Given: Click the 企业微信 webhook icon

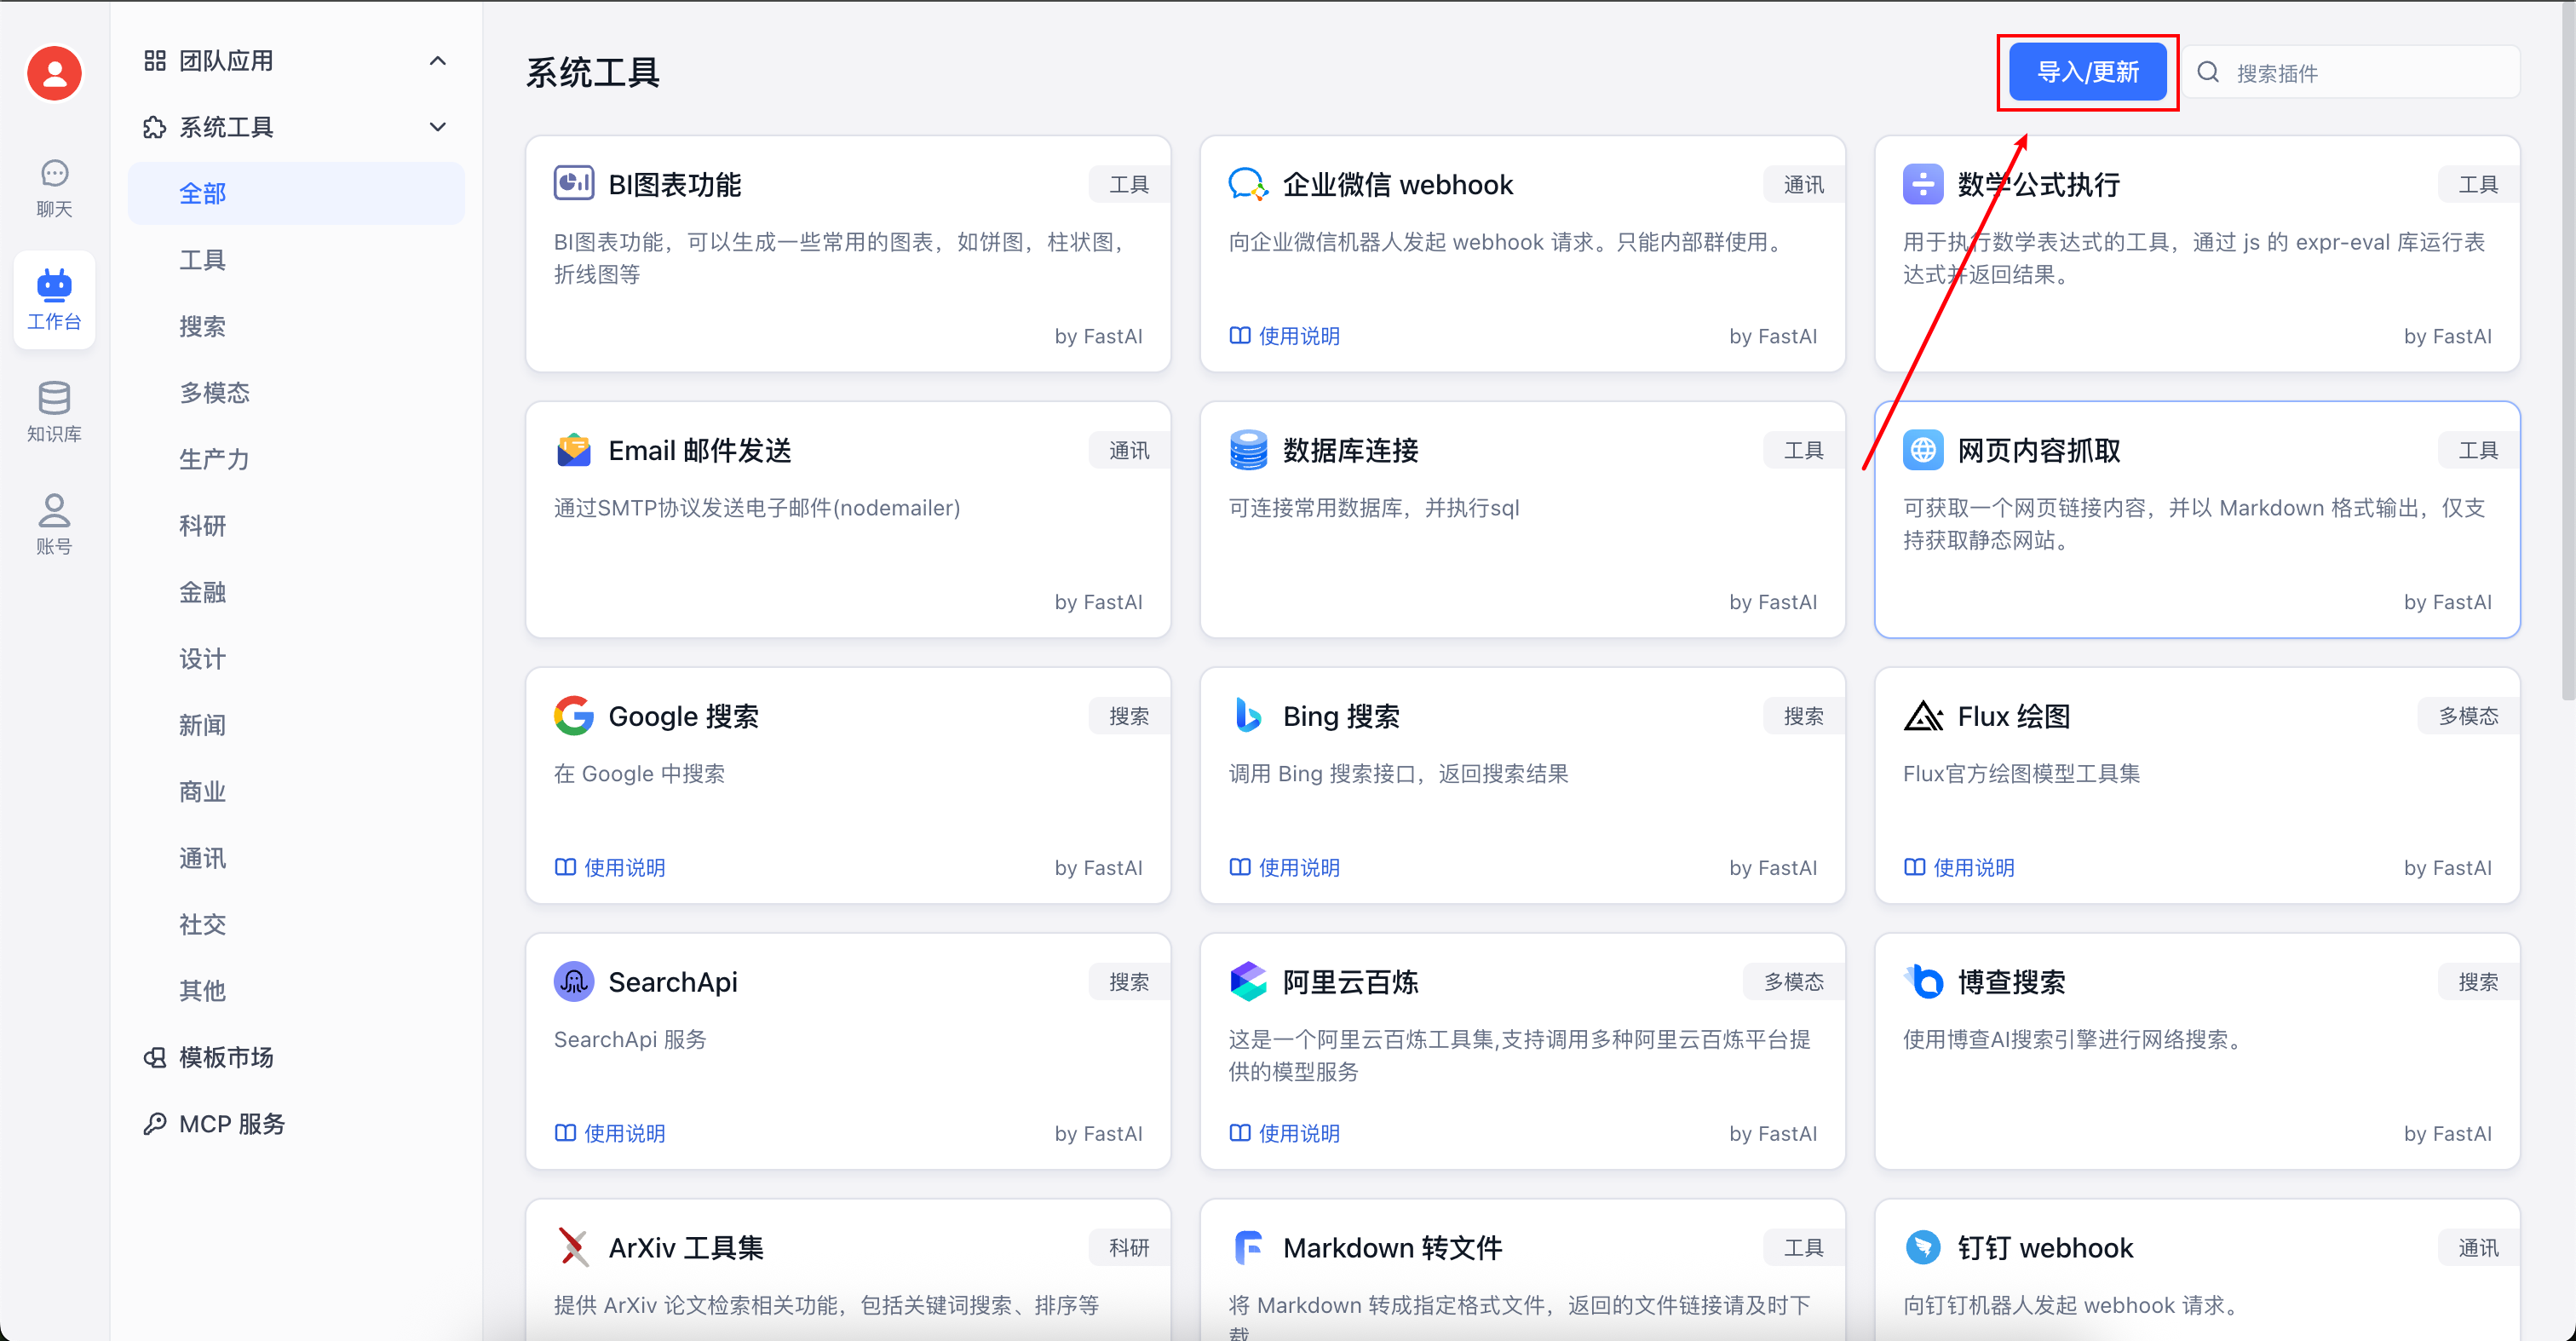Looking at the screenshot, I should (1248, 184).
